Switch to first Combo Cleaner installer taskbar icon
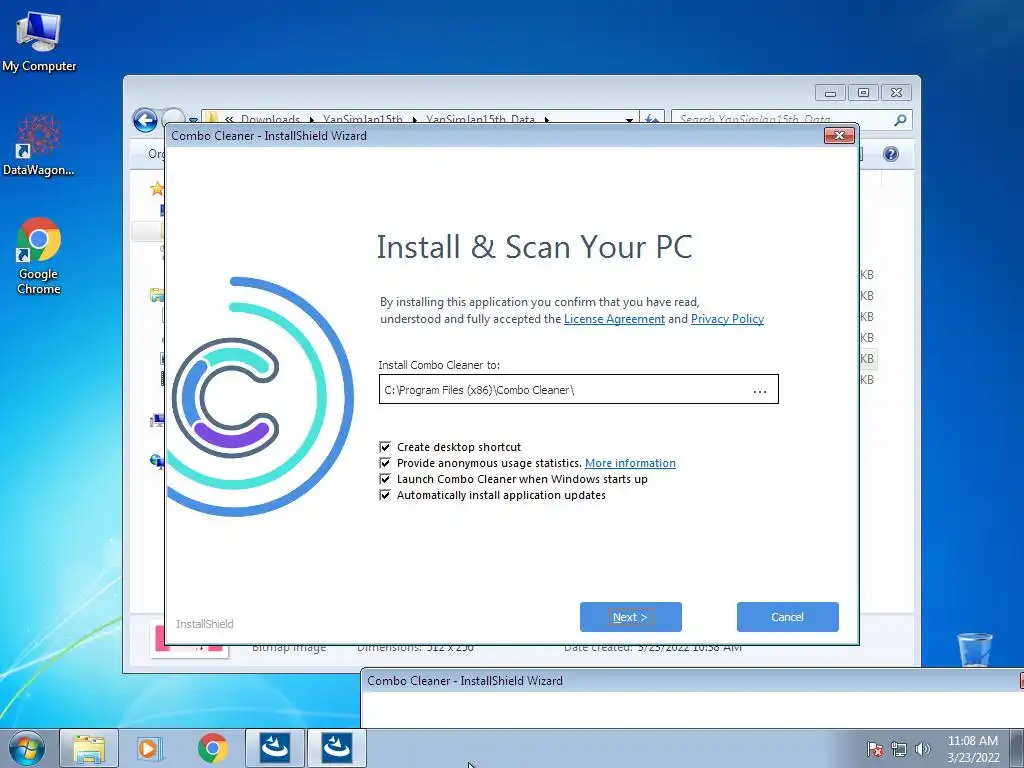The image size is (1024, 768). coord(274,748)
